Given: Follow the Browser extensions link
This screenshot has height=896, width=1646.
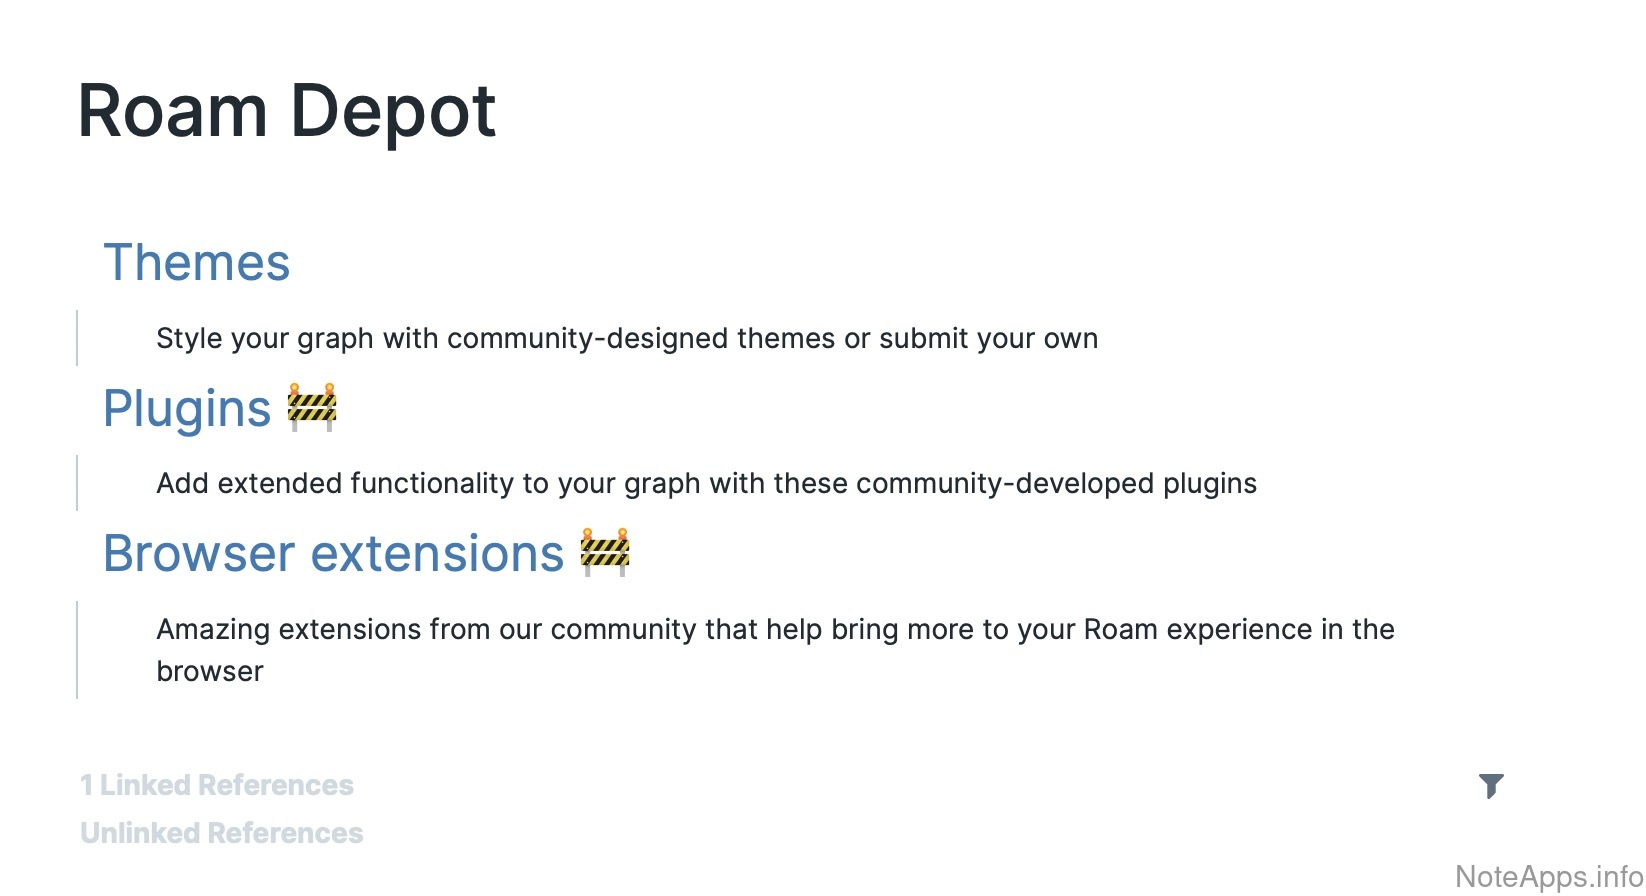Looking at the screenshot, I should [334, 554].
